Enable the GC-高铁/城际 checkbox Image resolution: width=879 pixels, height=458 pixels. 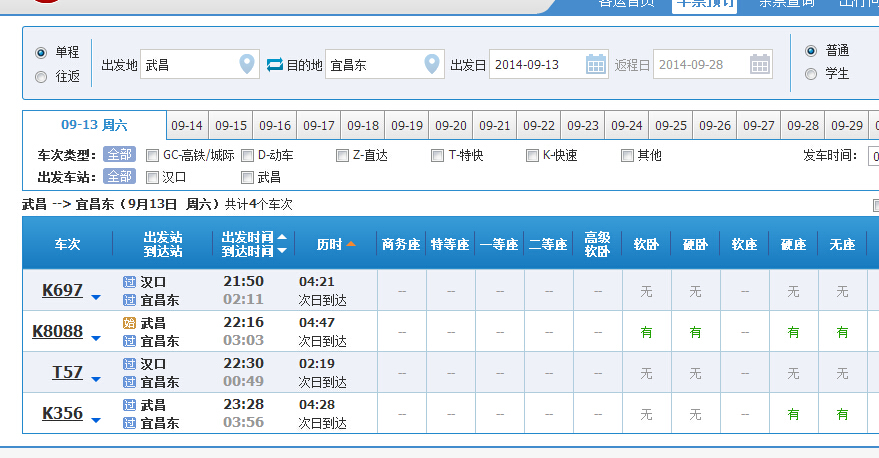click(x=153, y=155)
